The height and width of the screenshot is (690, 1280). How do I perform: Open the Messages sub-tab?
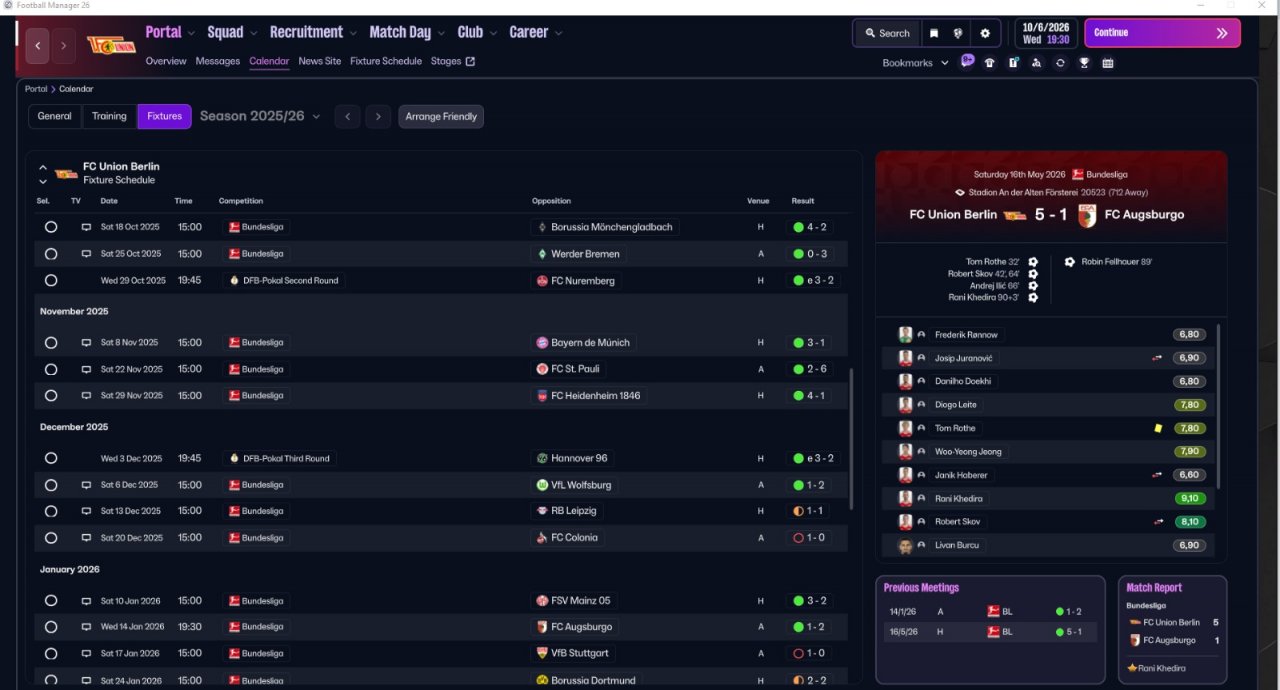pos(218,61)
